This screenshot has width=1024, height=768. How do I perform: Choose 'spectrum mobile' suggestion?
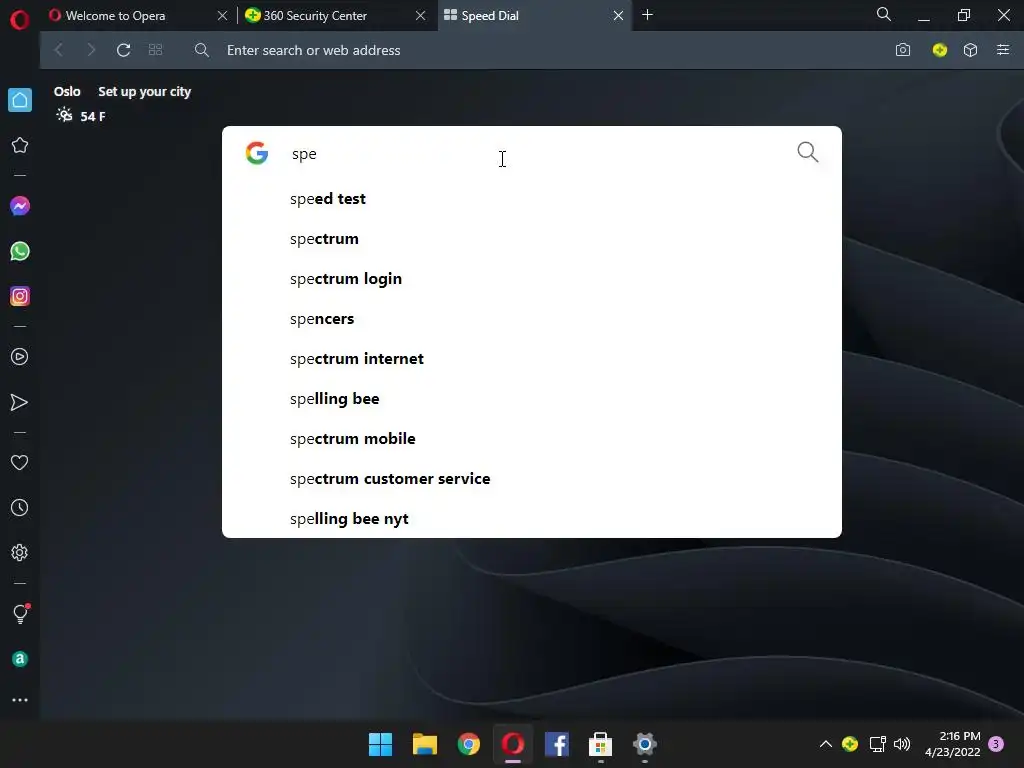[532, 438]
